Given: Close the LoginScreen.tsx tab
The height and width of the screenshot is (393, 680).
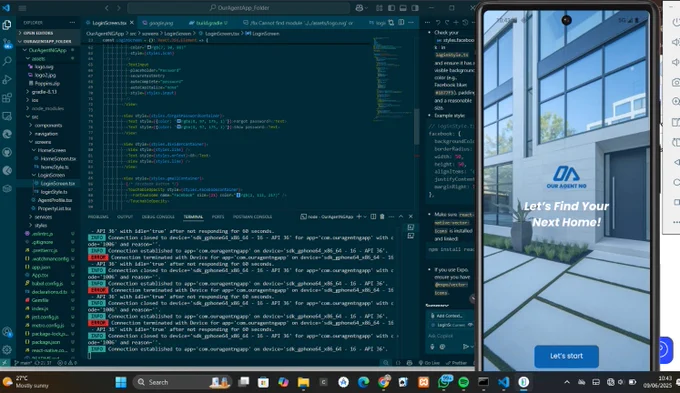Looking at the screenshot, I should 132,23.
